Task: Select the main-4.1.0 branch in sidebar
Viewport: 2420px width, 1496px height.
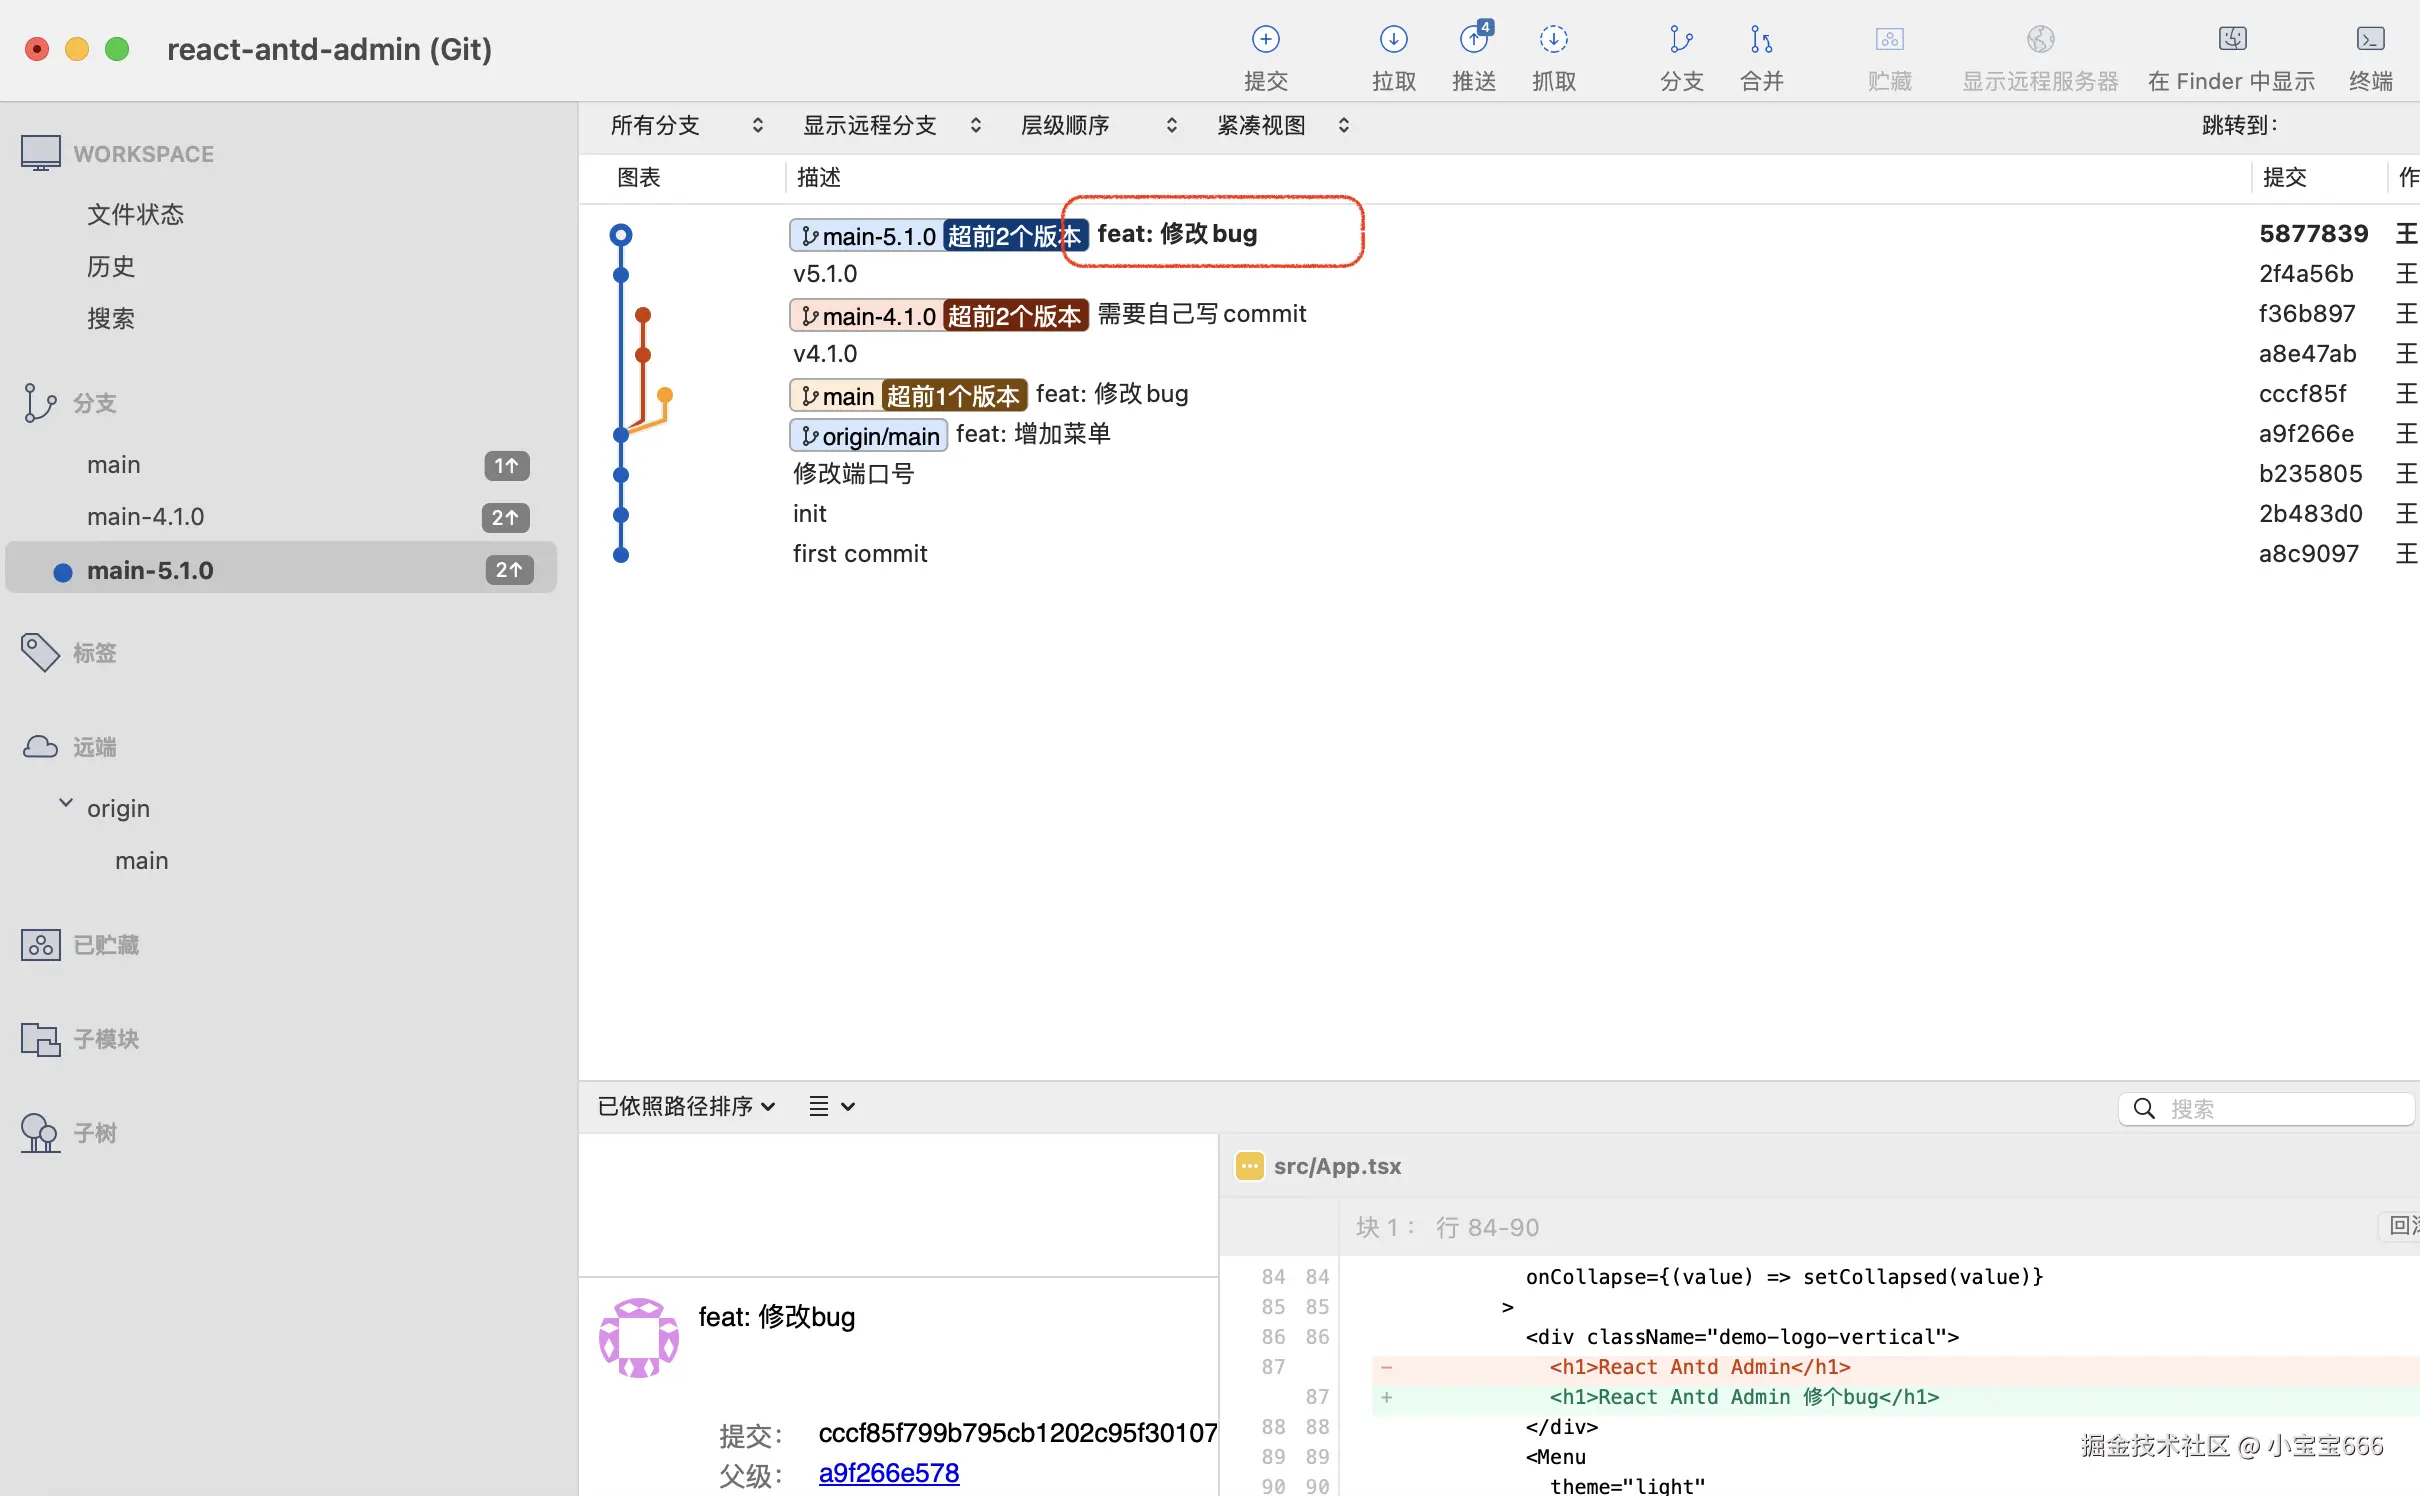Action: point(146,516)
